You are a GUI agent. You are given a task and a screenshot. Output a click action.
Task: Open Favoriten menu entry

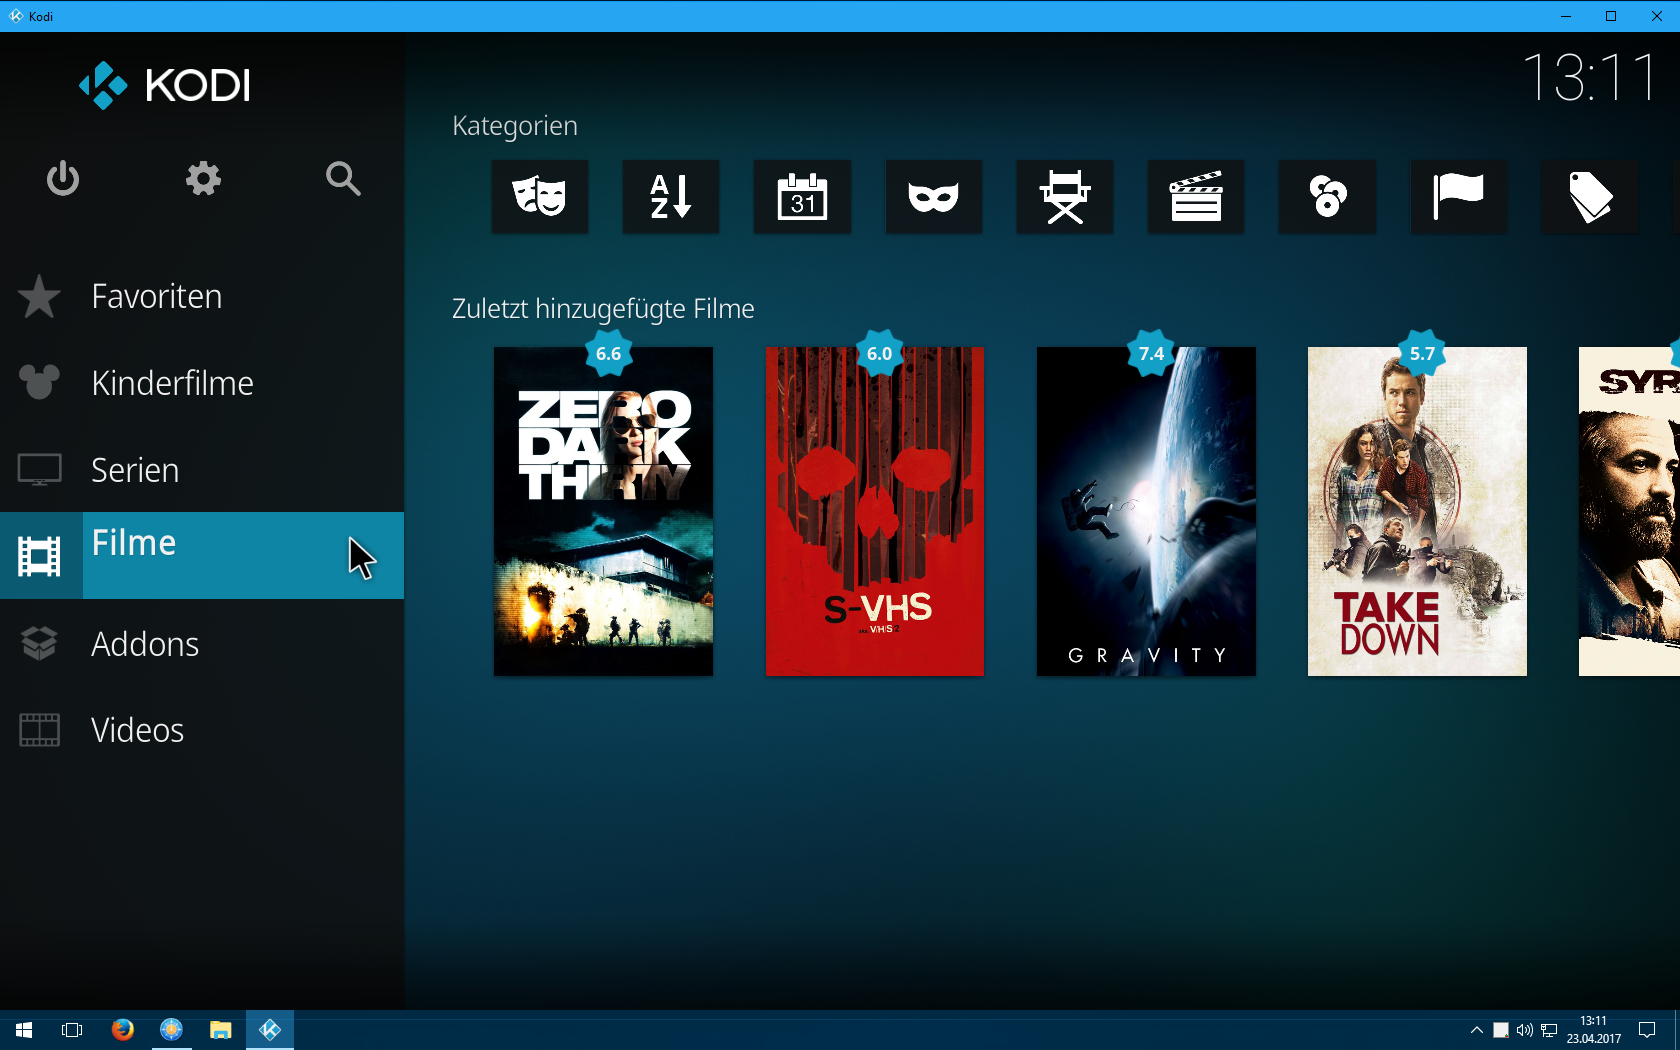click(x=202, y=297)
